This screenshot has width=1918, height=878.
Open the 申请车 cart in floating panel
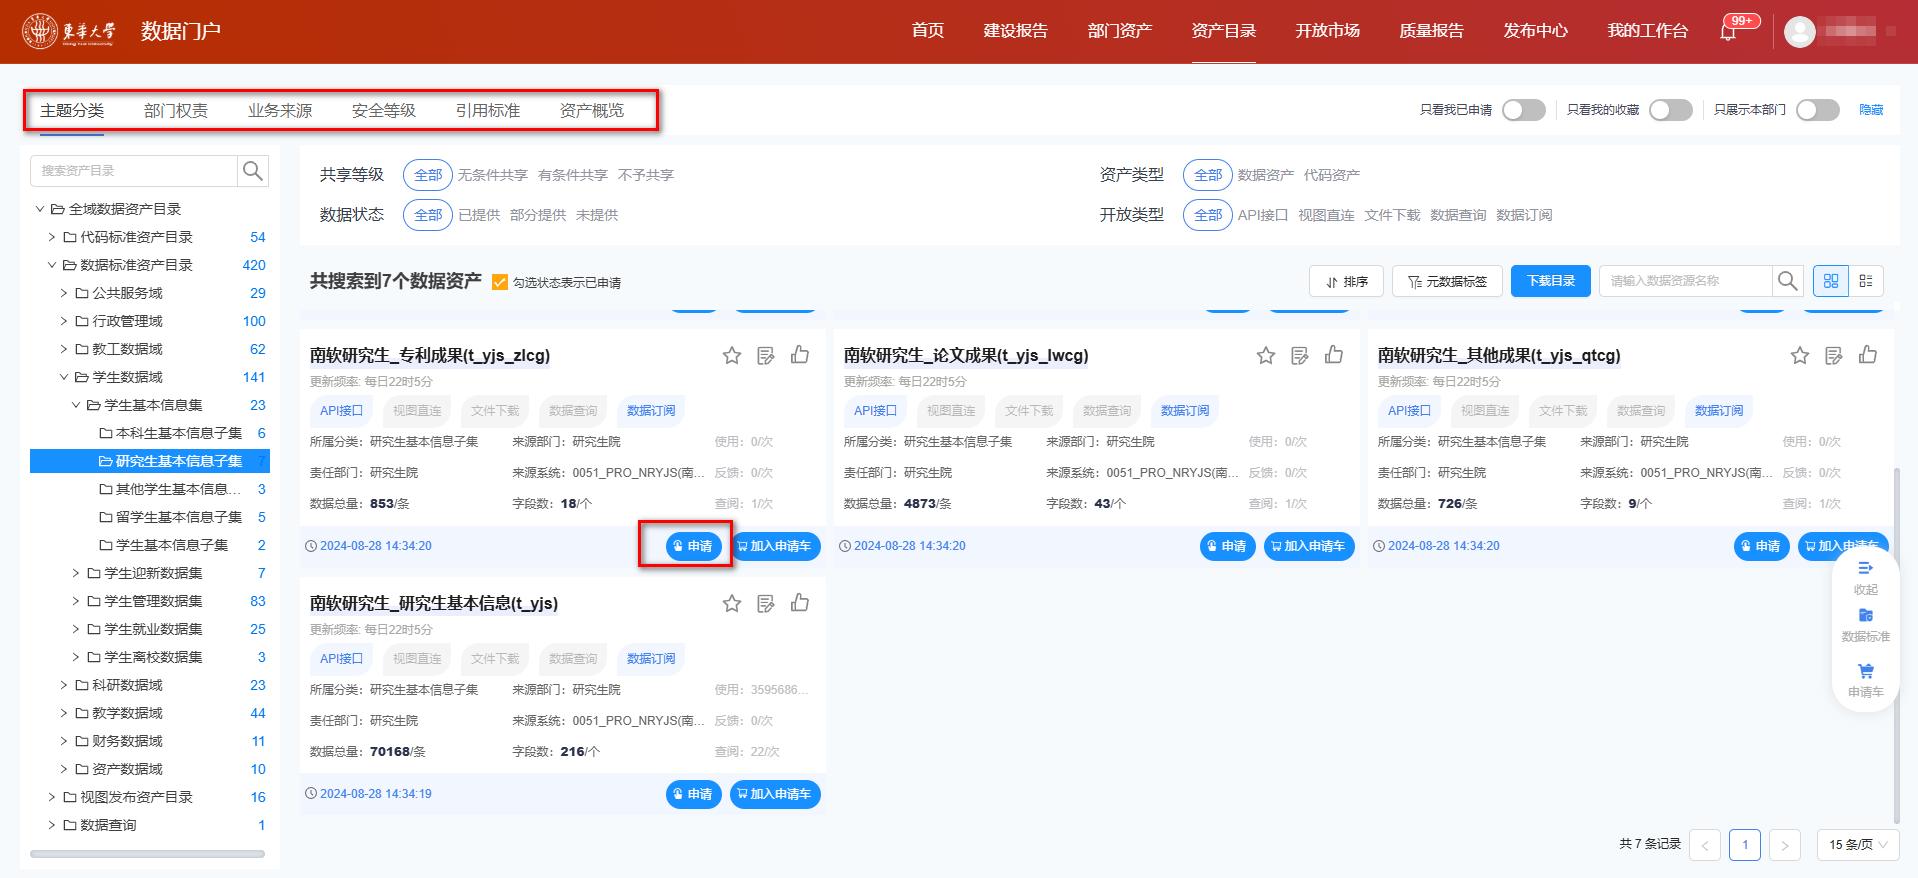[1865, 678]
